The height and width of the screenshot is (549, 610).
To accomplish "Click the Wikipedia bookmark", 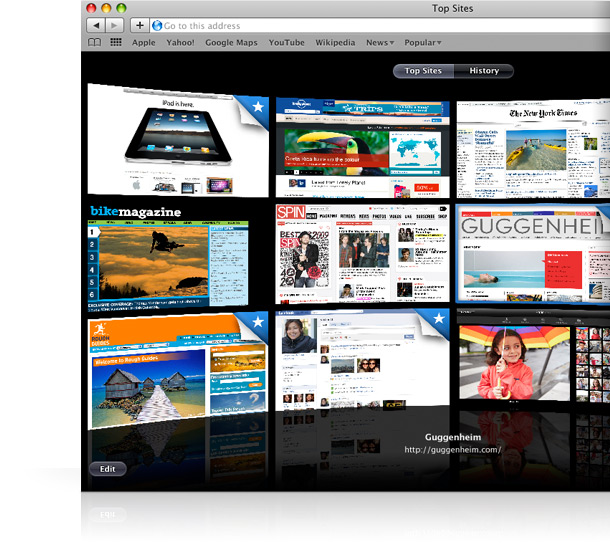I will click(335, 43).
